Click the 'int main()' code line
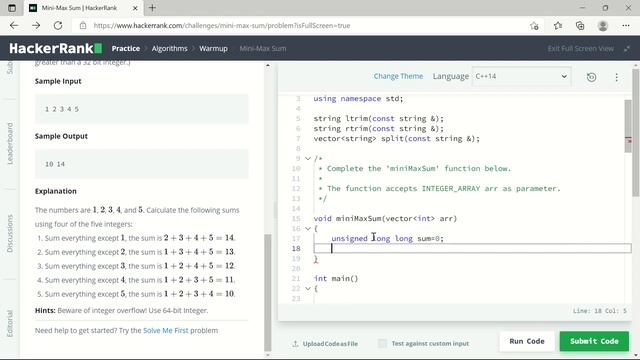640x360 pixels. pos(336,278)
